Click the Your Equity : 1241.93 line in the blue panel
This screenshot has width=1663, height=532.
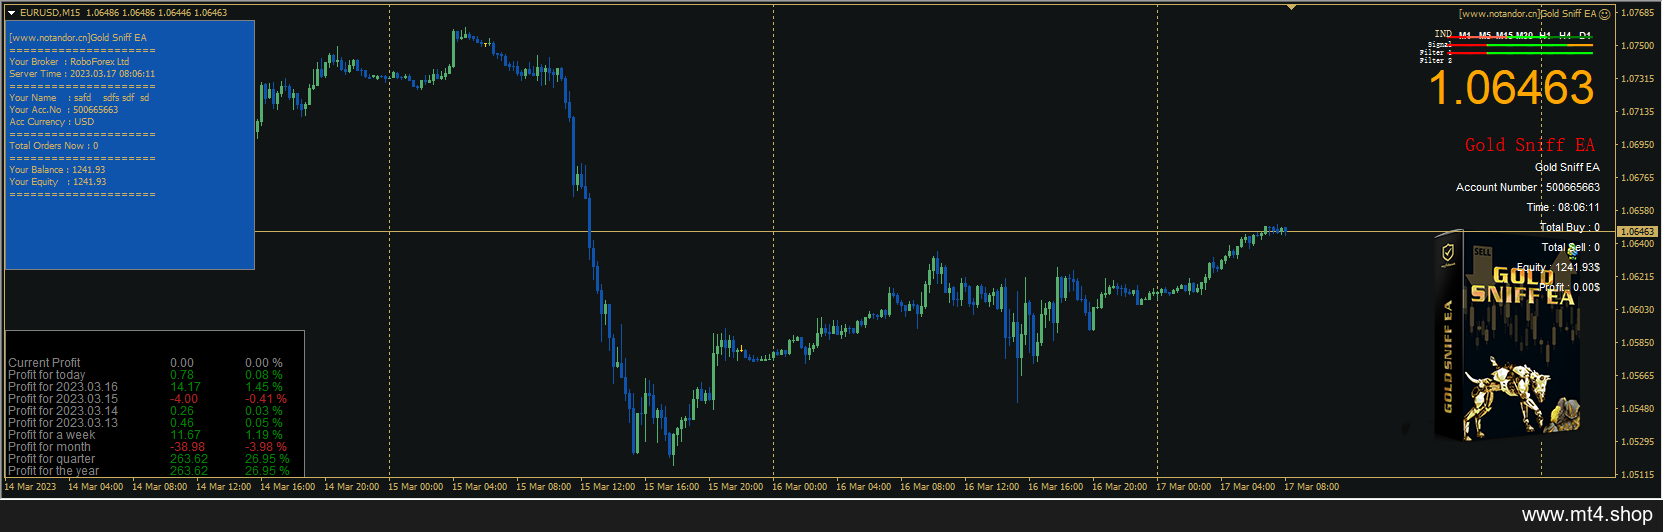pos(58,182)
